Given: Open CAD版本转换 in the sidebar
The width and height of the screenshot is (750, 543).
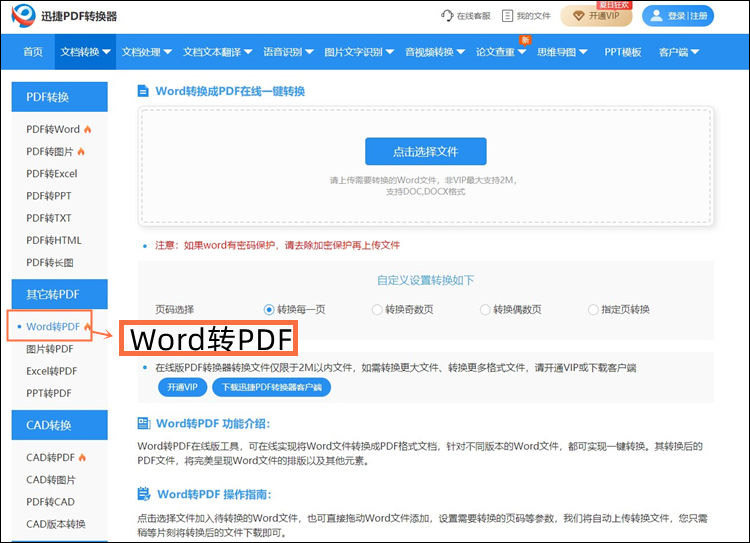Looking at the screenshot, I should coord(56,524).
